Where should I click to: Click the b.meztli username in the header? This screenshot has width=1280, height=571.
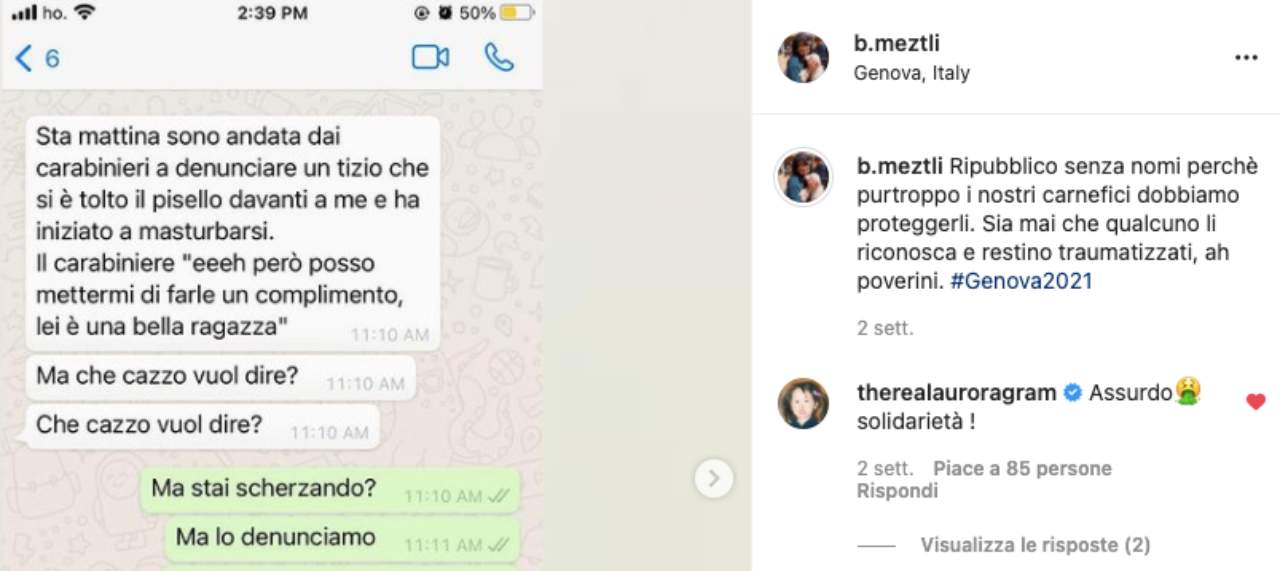[x=897, y=44]
